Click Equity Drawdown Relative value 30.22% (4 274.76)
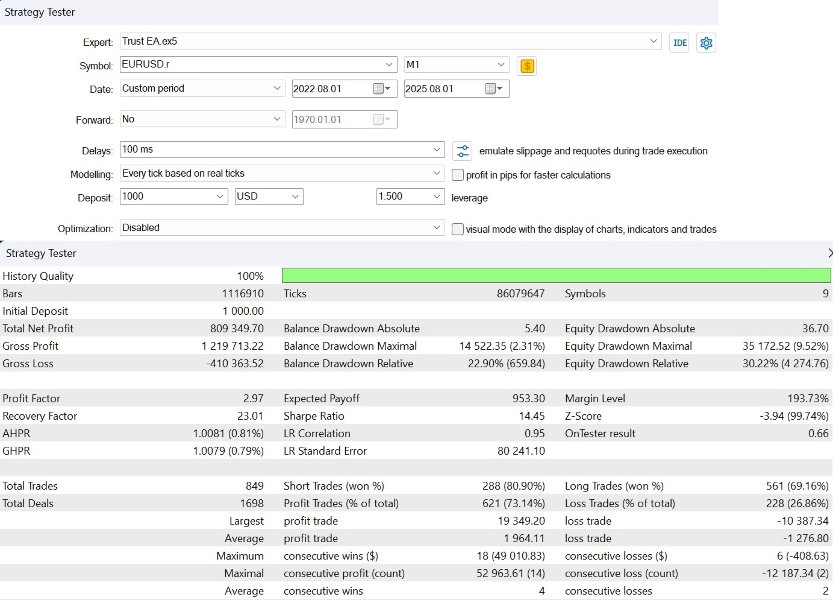 785,364
